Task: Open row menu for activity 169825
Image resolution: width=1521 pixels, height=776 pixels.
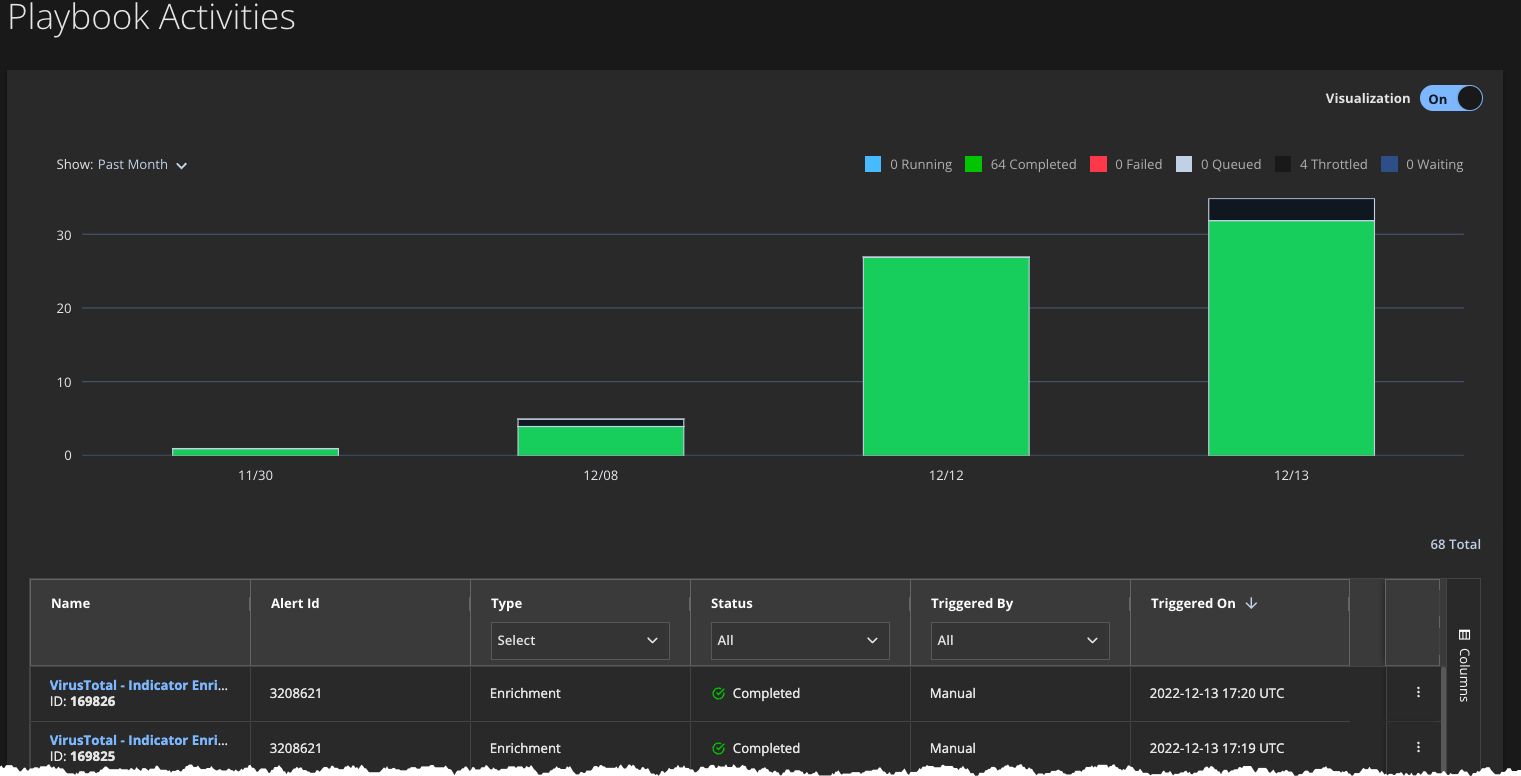Action: point(1418,747)
